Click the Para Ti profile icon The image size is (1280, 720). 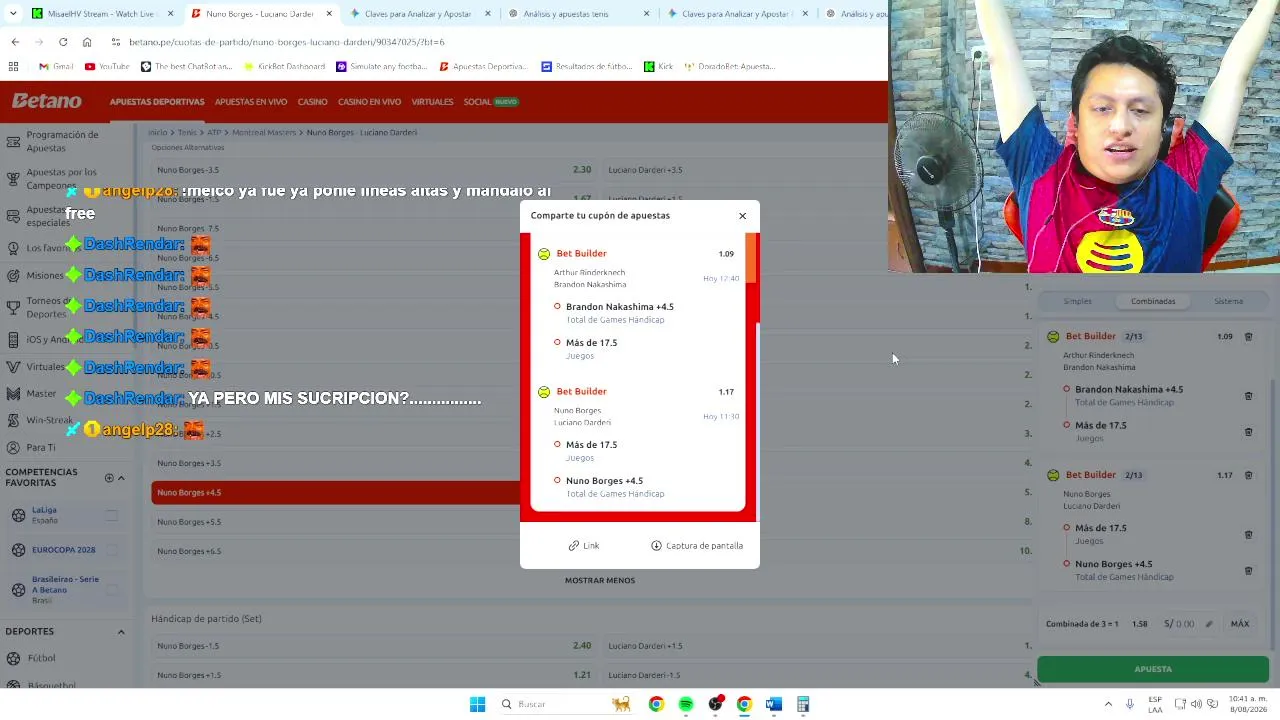tap(13, 448)
